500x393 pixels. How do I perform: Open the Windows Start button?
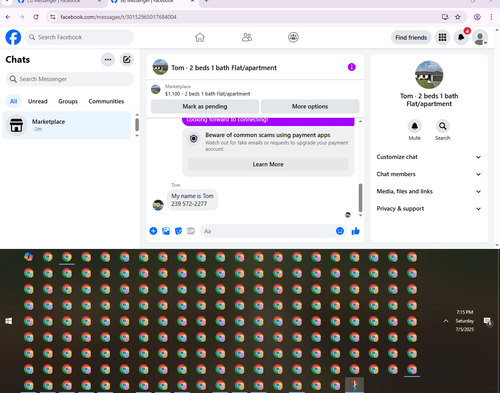pyautogui.click(x=9, y=321)
